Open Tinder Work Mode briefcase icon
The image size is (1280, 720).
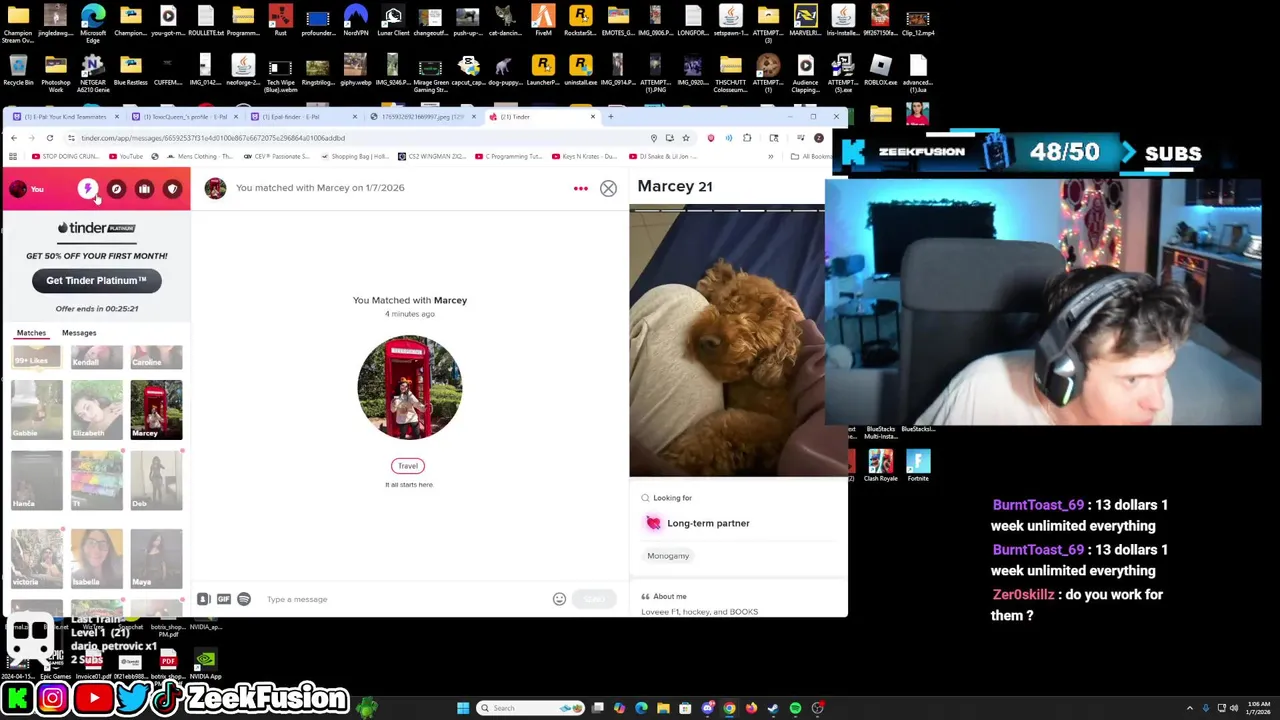click(144, 189)
